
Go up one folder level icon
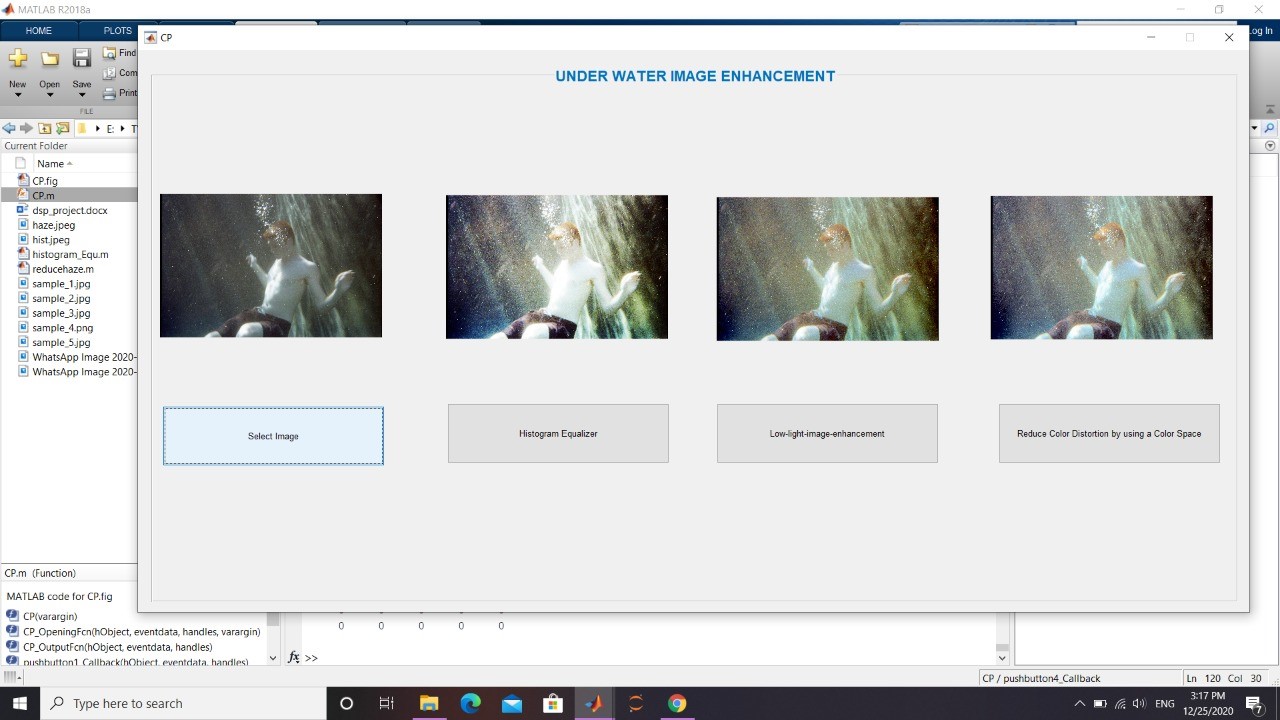click(x=44, y=128)
